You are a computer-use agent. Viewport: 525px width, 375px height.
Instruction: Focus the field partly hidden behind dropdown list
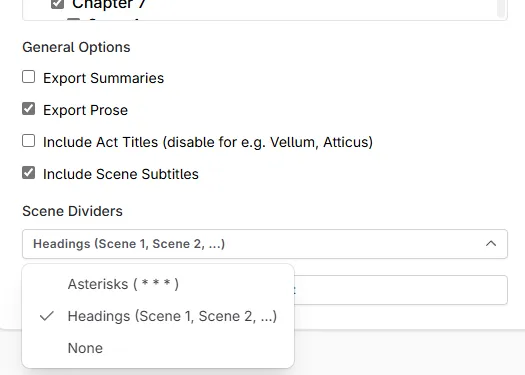pos(401,290)
